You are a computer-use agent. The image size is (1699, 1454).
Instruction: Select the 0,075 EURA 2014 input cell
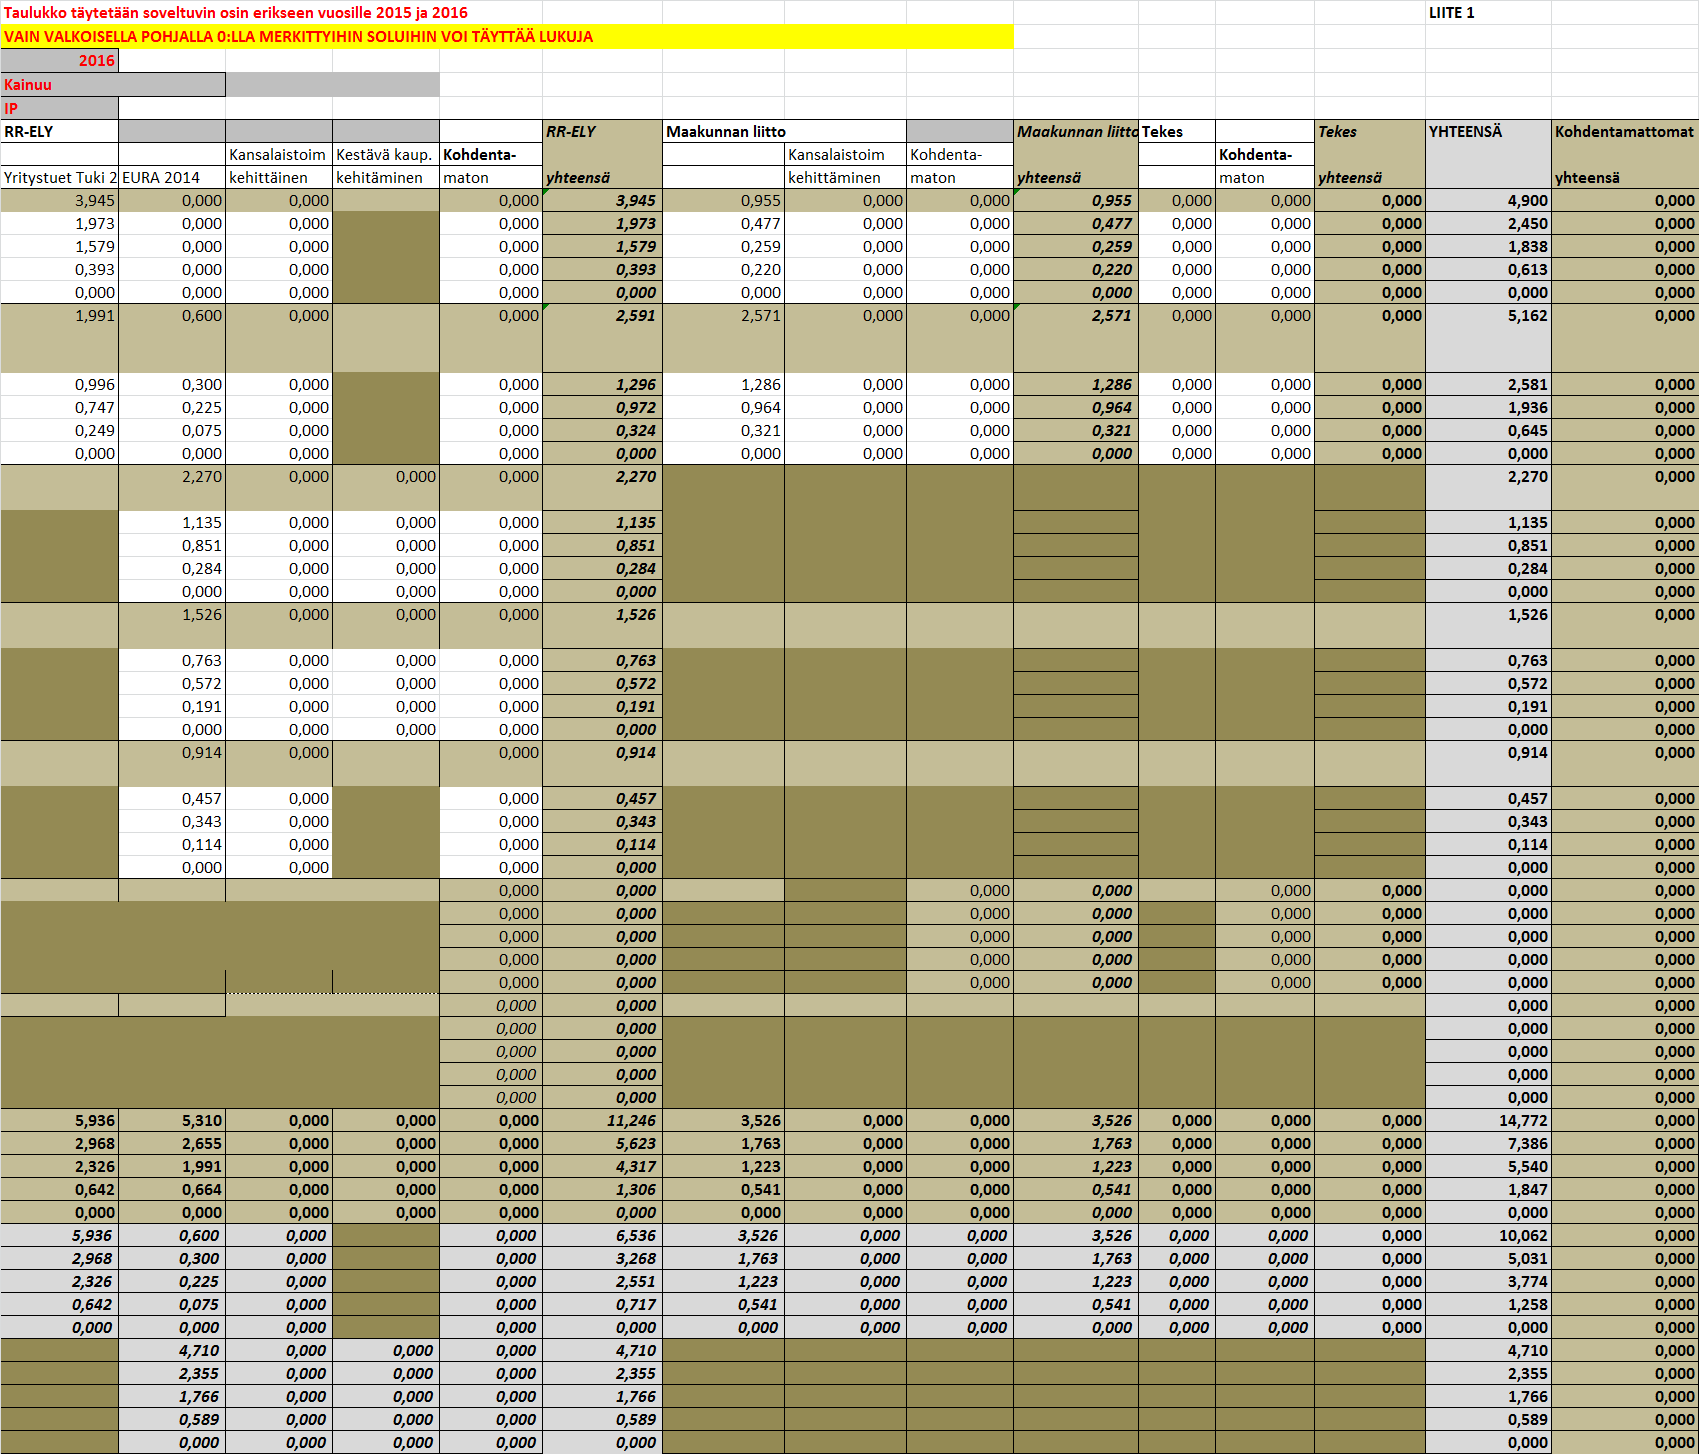pyautogui.click(x=172, y=430)
